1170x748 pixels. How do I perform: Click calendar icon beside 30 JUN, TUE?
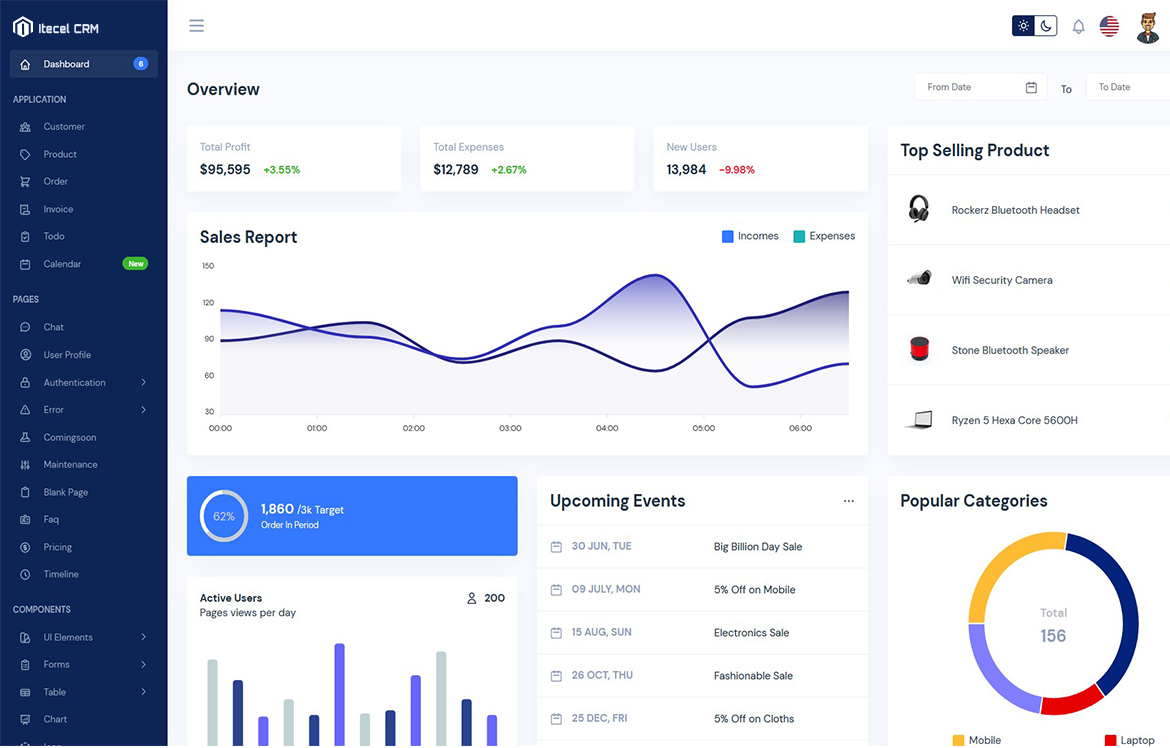(x=556, y=547)
